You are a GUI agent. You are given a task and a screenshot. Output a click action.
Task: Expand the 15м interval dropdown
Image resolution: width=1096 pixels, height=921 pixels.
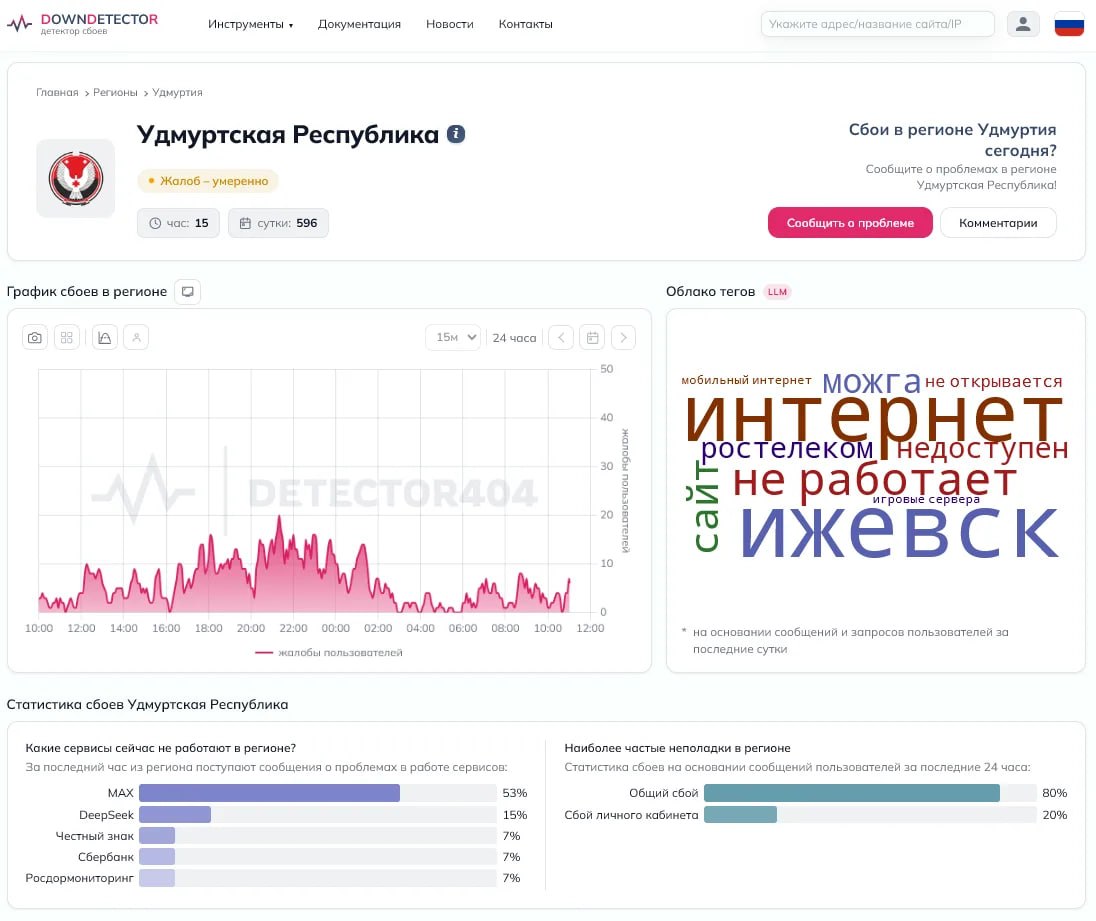pos(453,338)
